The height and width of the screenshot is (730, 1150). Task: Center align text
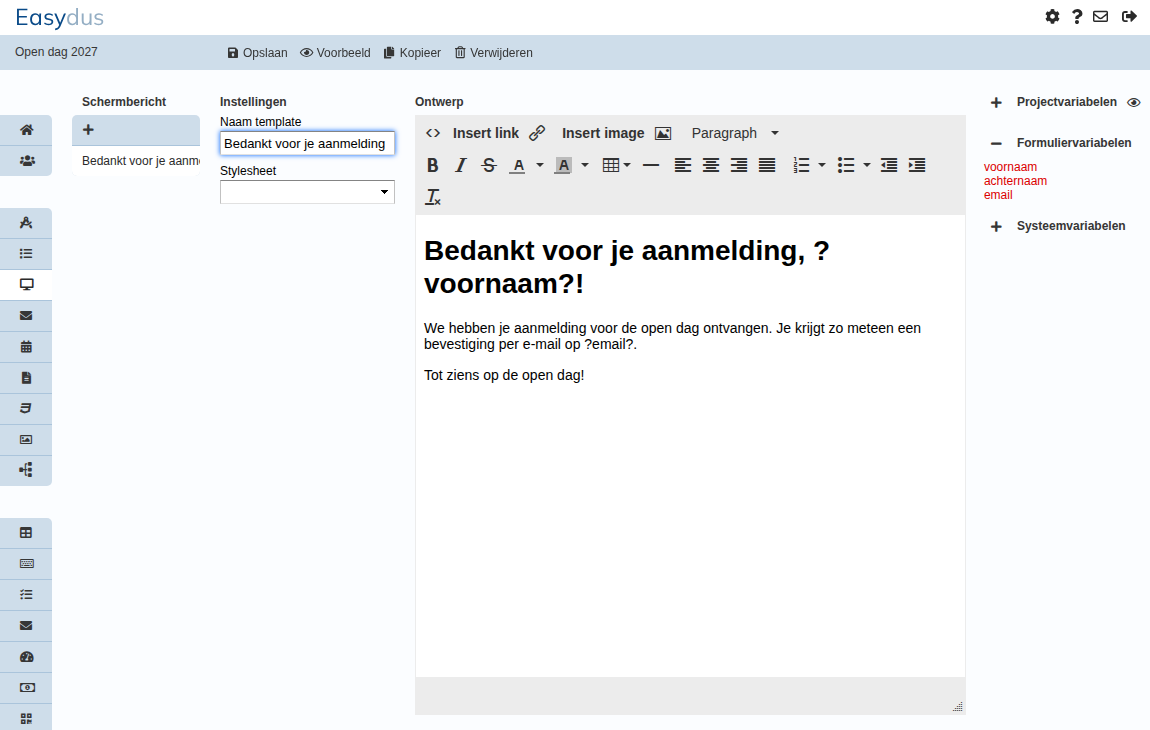point(711,166)
